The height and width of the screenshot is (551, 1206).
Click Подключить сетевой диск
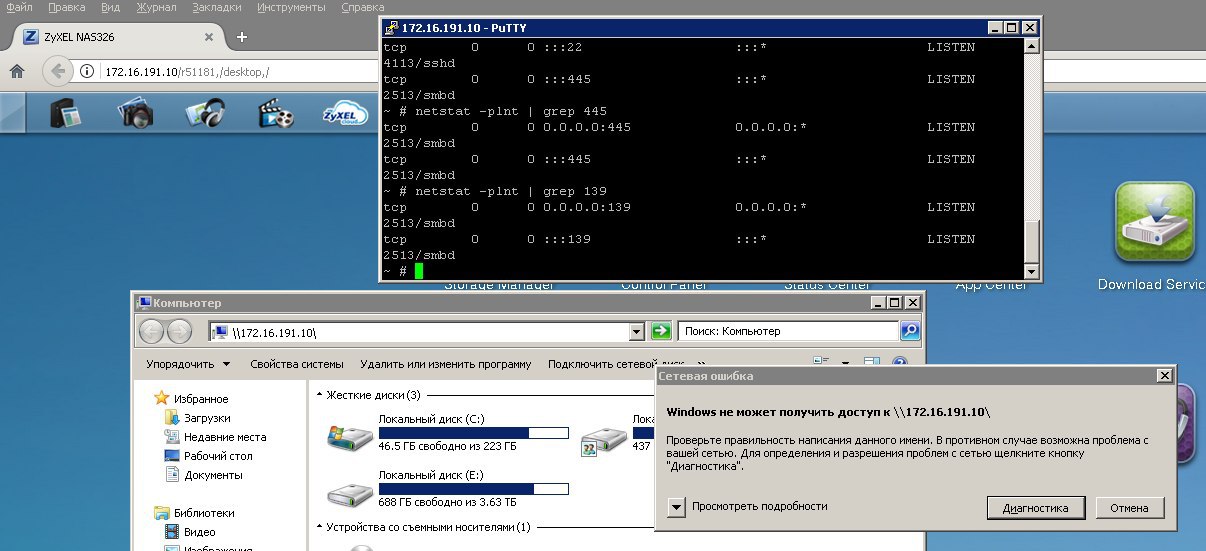616,364
